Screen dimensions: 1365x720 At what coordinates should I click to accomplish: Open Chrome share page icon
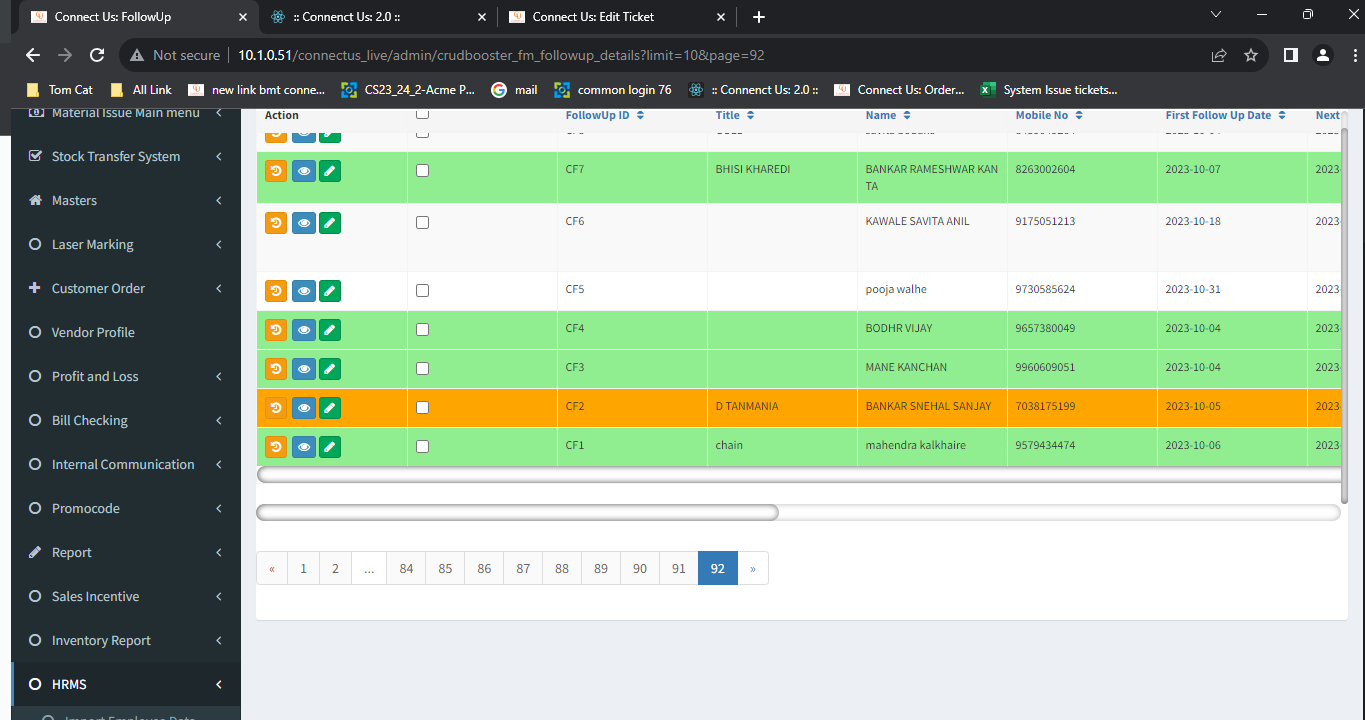point(1219,55)
